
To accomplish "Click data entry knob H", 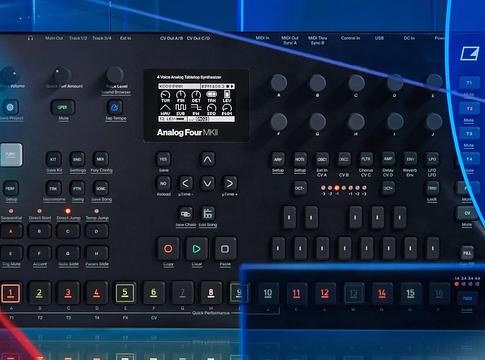I will point(356,121).
